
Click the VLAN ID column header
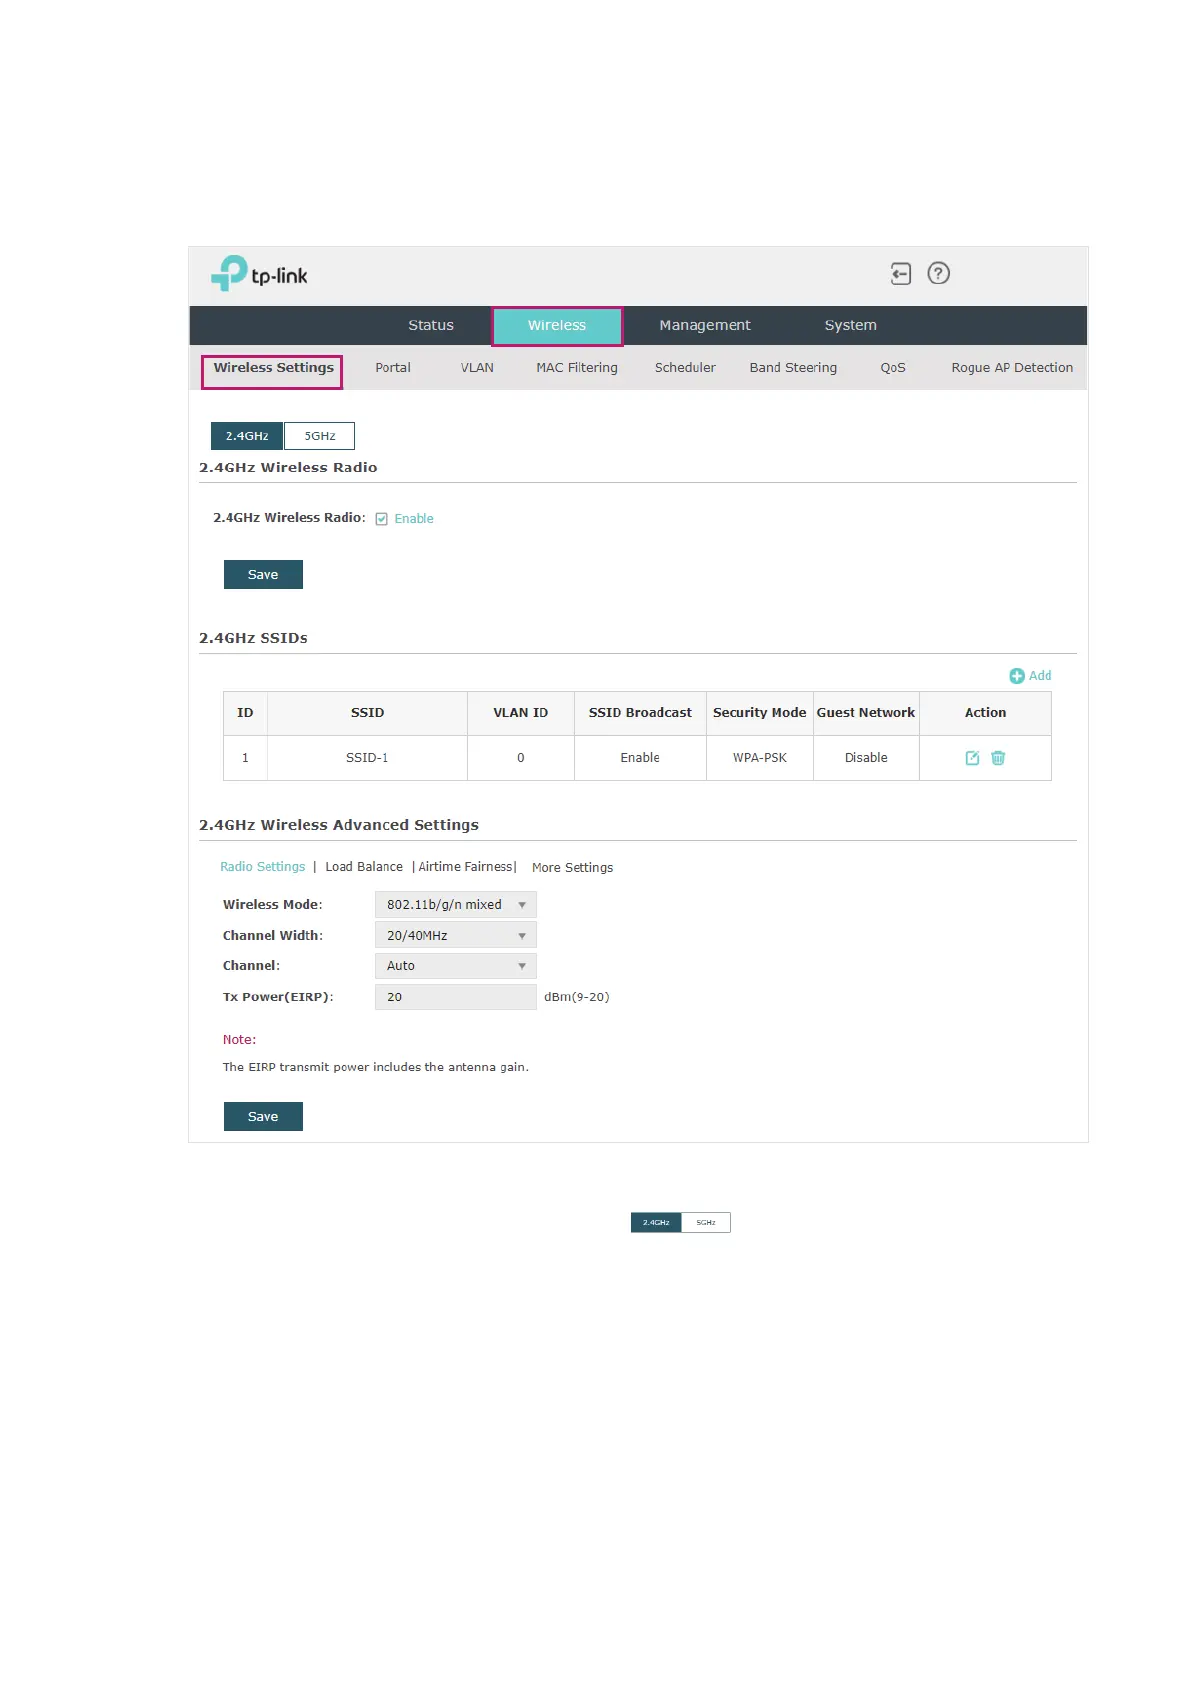521,713
